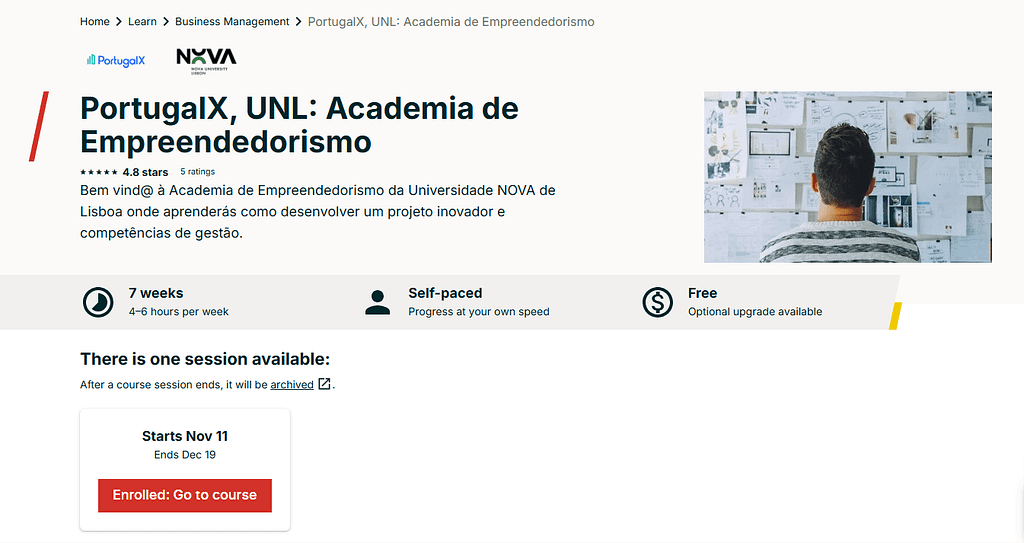Click the clock icon beside 7 weeks
The height and width of the screenshot is (543, 1024).
pyautogui.click(x=97, y=302)
